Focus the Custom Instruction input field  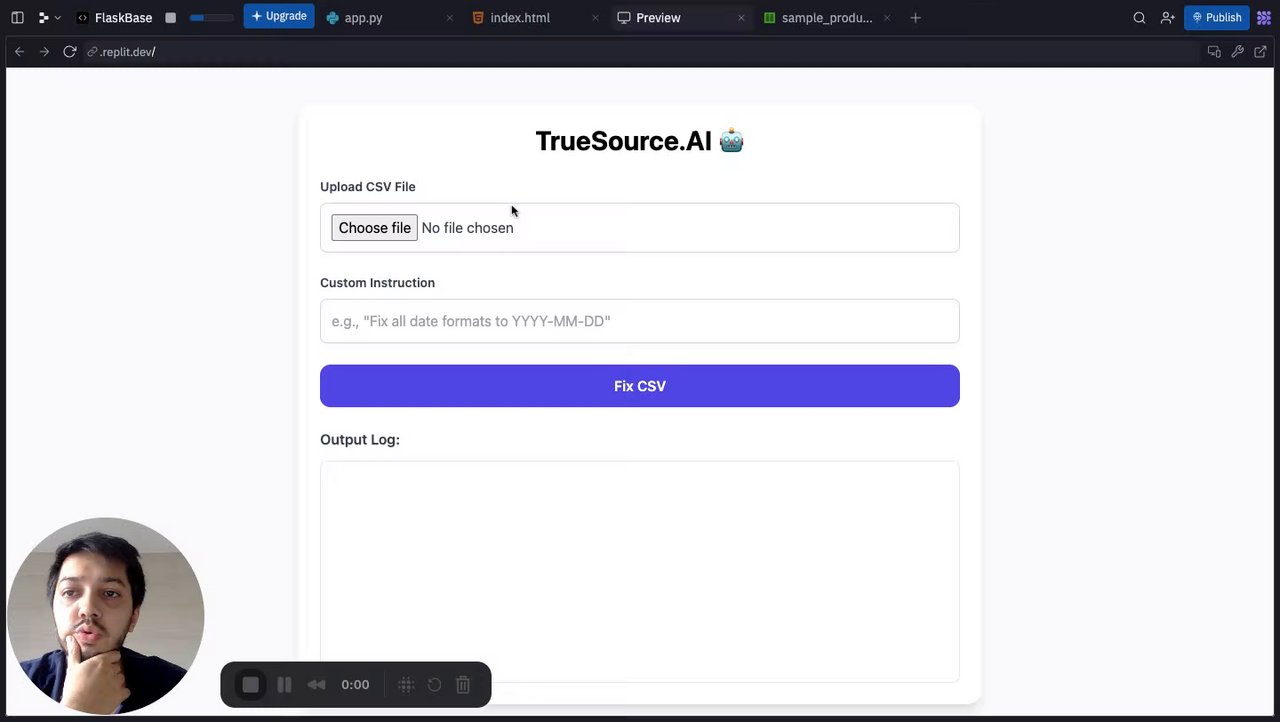640,321
